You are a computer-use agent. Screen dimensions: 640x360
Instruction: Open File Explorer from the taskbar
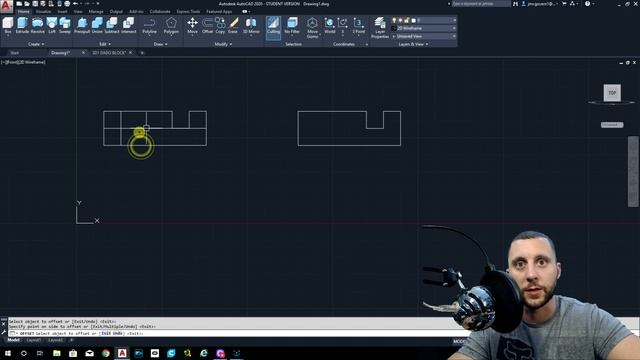[57, 353]
